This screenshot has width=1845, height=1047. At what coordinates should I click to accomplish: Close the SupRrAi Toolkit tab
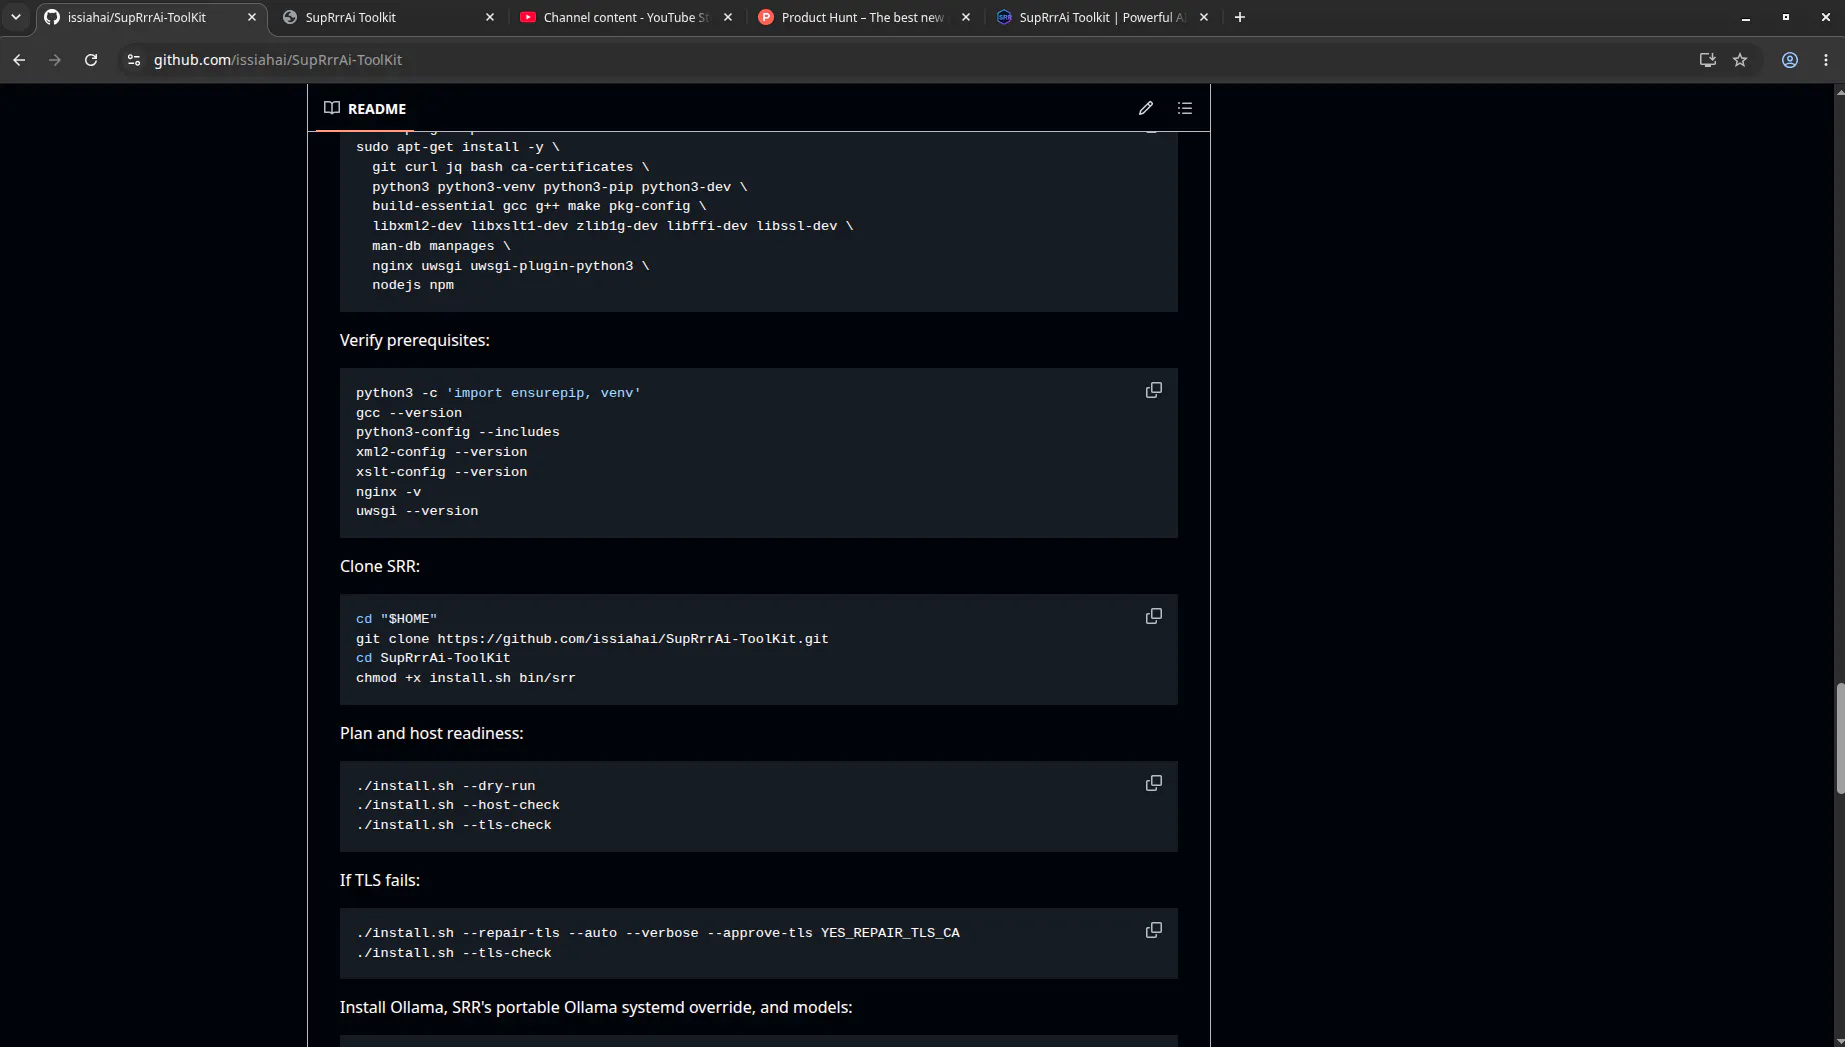[x=490, y=17]
